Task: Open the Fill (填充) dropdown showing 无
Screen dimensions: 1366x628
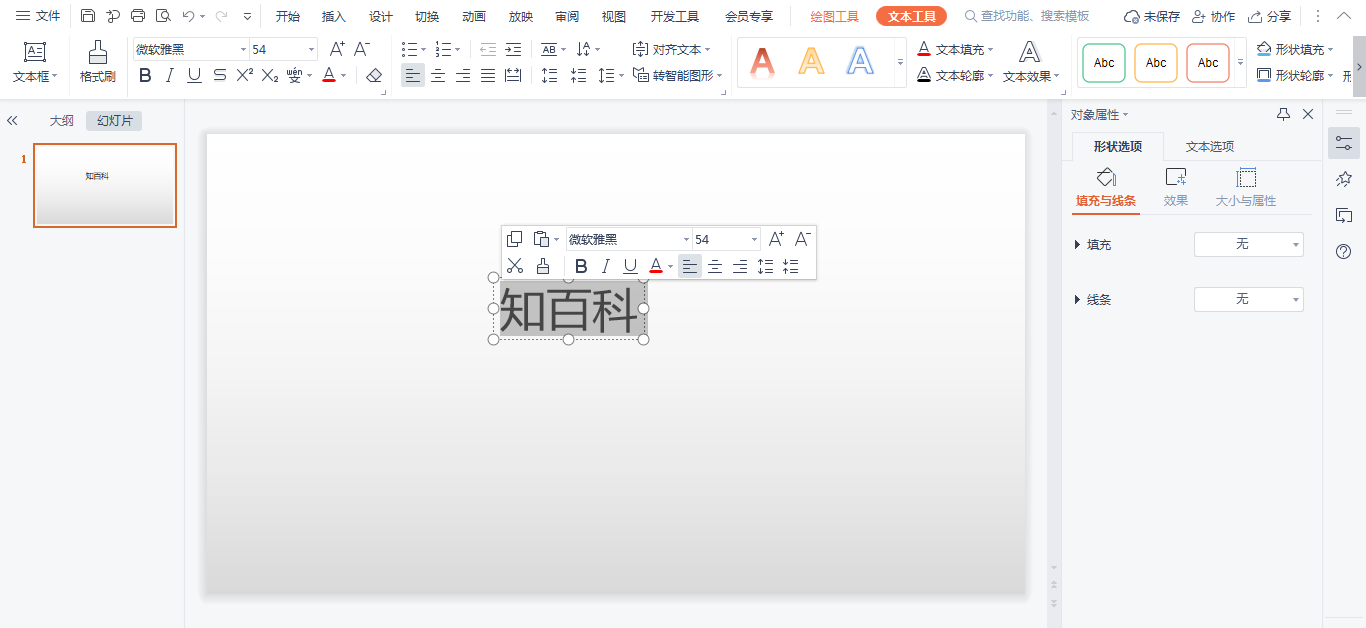Action: pos(1248,244)
